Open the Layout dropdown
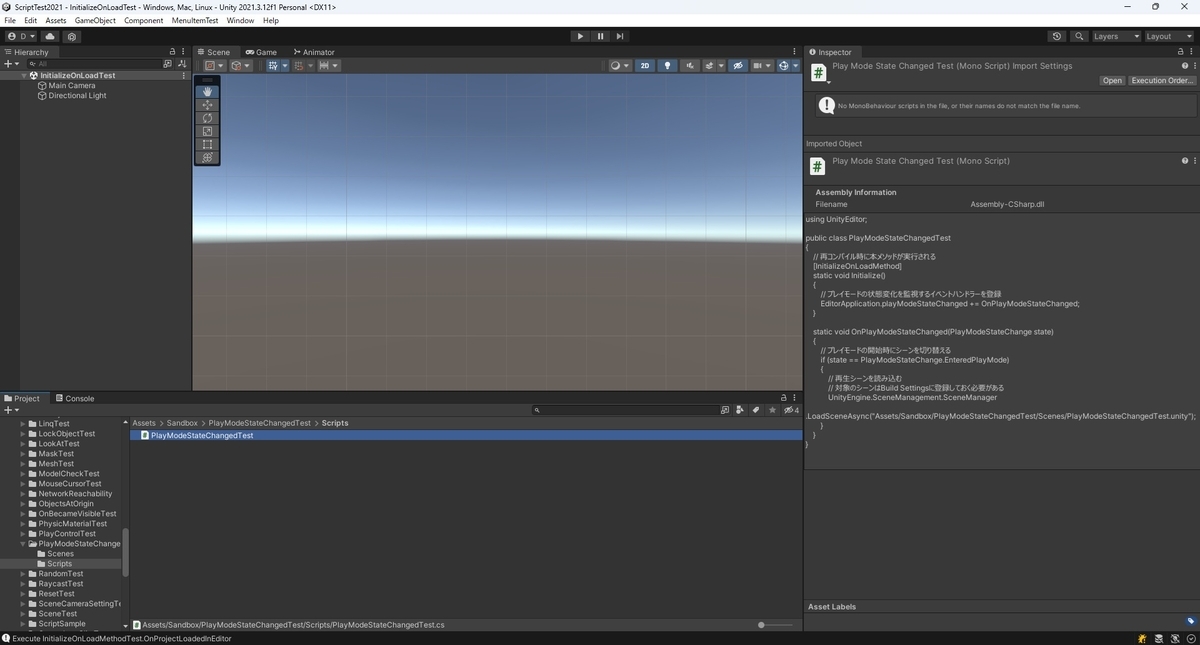The height and width of the screenshot is (645, 1200). click(x=1168, y=36)
